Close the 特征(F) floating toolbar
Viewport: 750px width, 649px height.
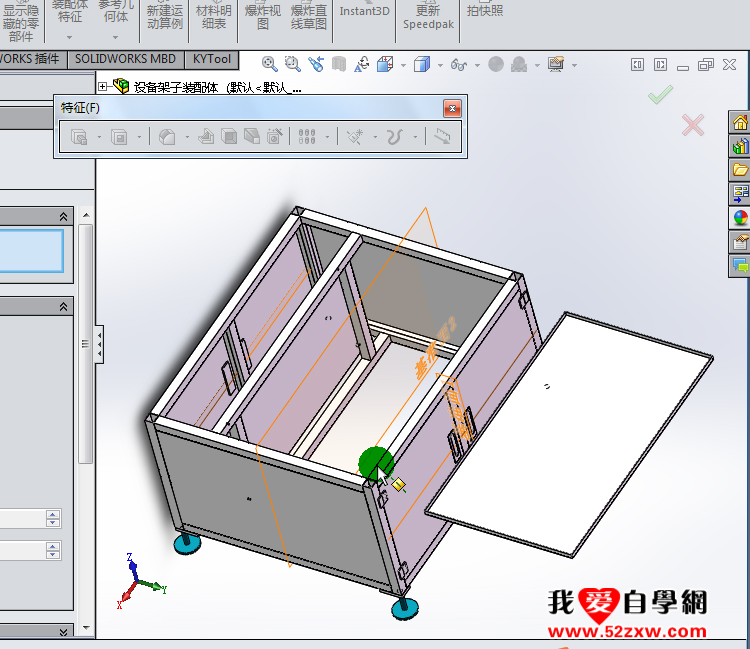(x=452, y=108)
